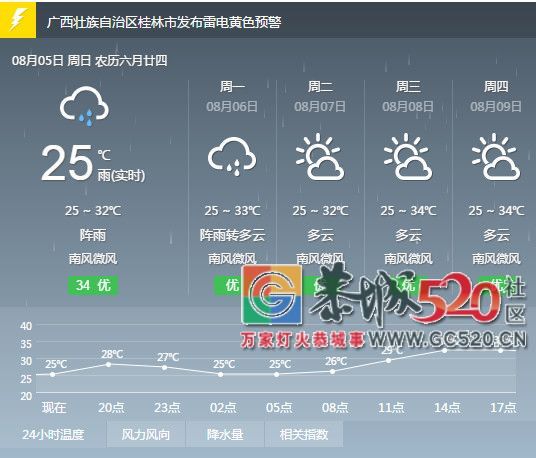
Task: Select the 周二 forecast day header
Action: coord(320,86)
